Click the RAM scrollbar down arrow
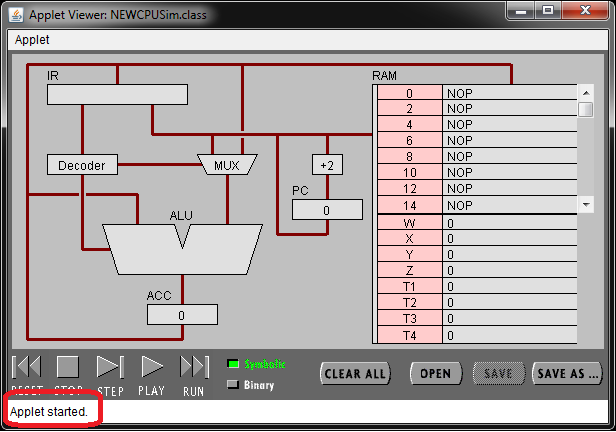This screenshot has height=432, width=616. pos(586,205)
